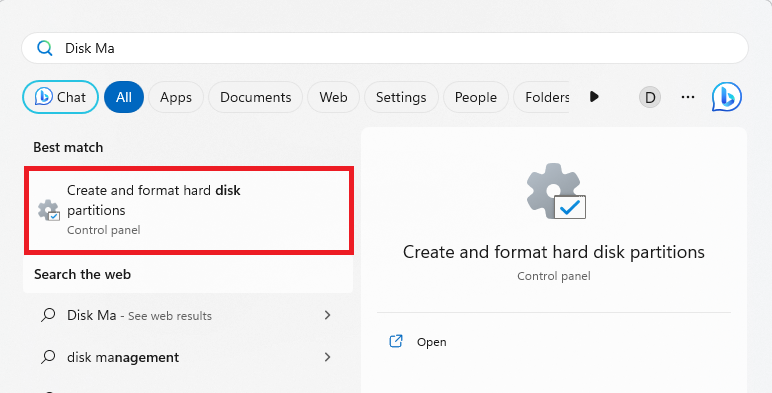Open Bing Chat filter pill

(61, 97)
